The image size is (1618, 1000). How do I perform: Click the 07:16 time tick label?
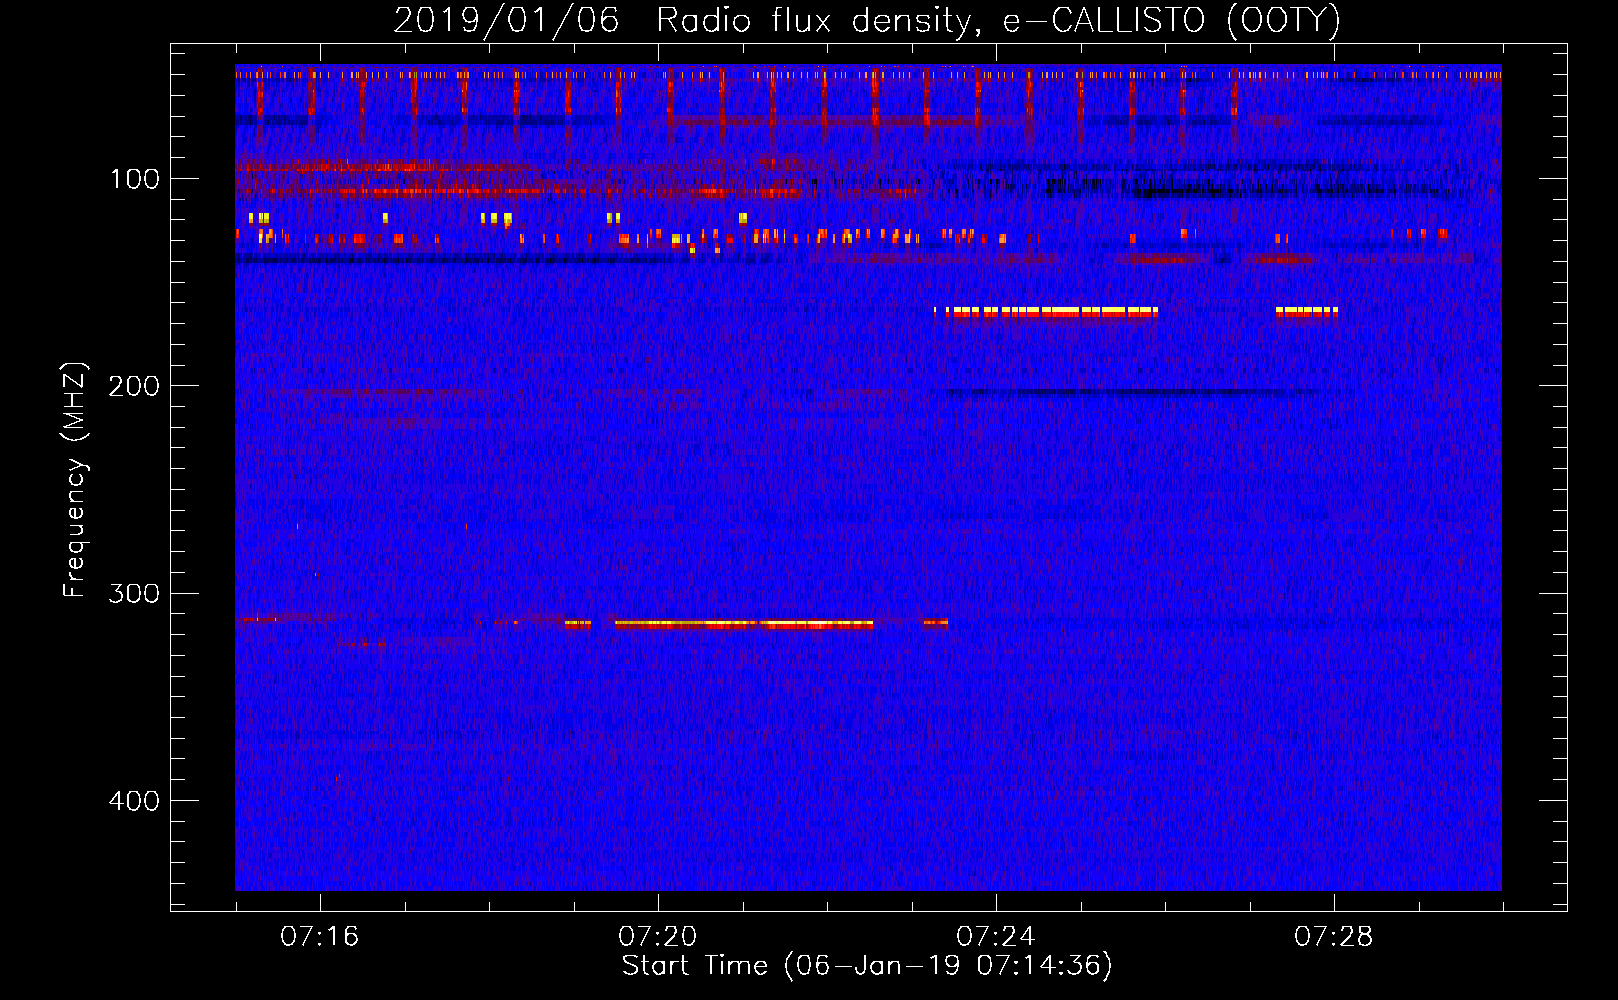pos(320,937)
